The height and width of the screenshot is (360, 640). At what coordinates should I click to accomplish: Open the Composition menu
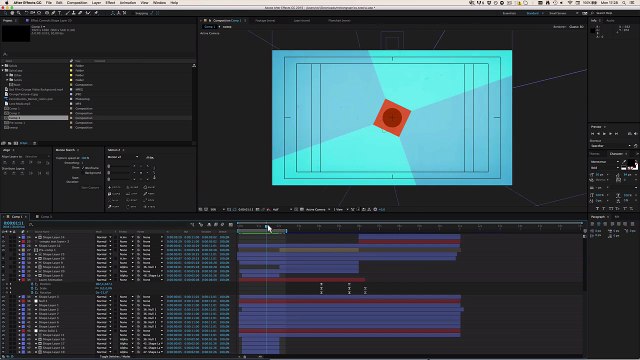pos(77,2)
